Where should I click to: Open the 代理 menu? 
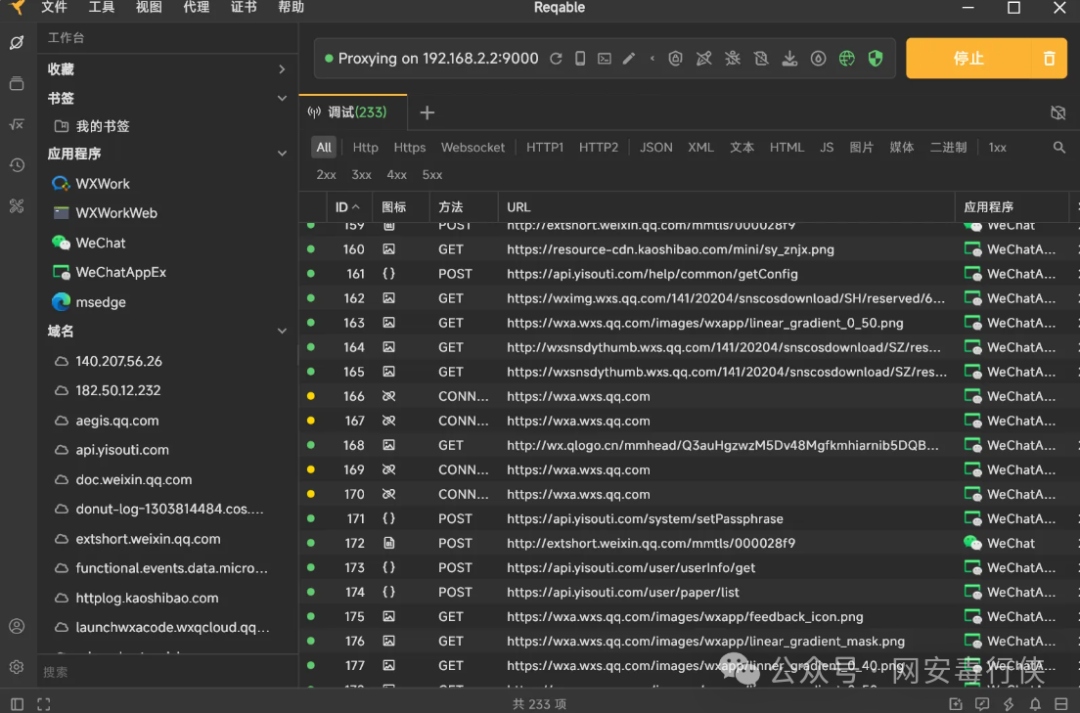(x=196, y=8)
